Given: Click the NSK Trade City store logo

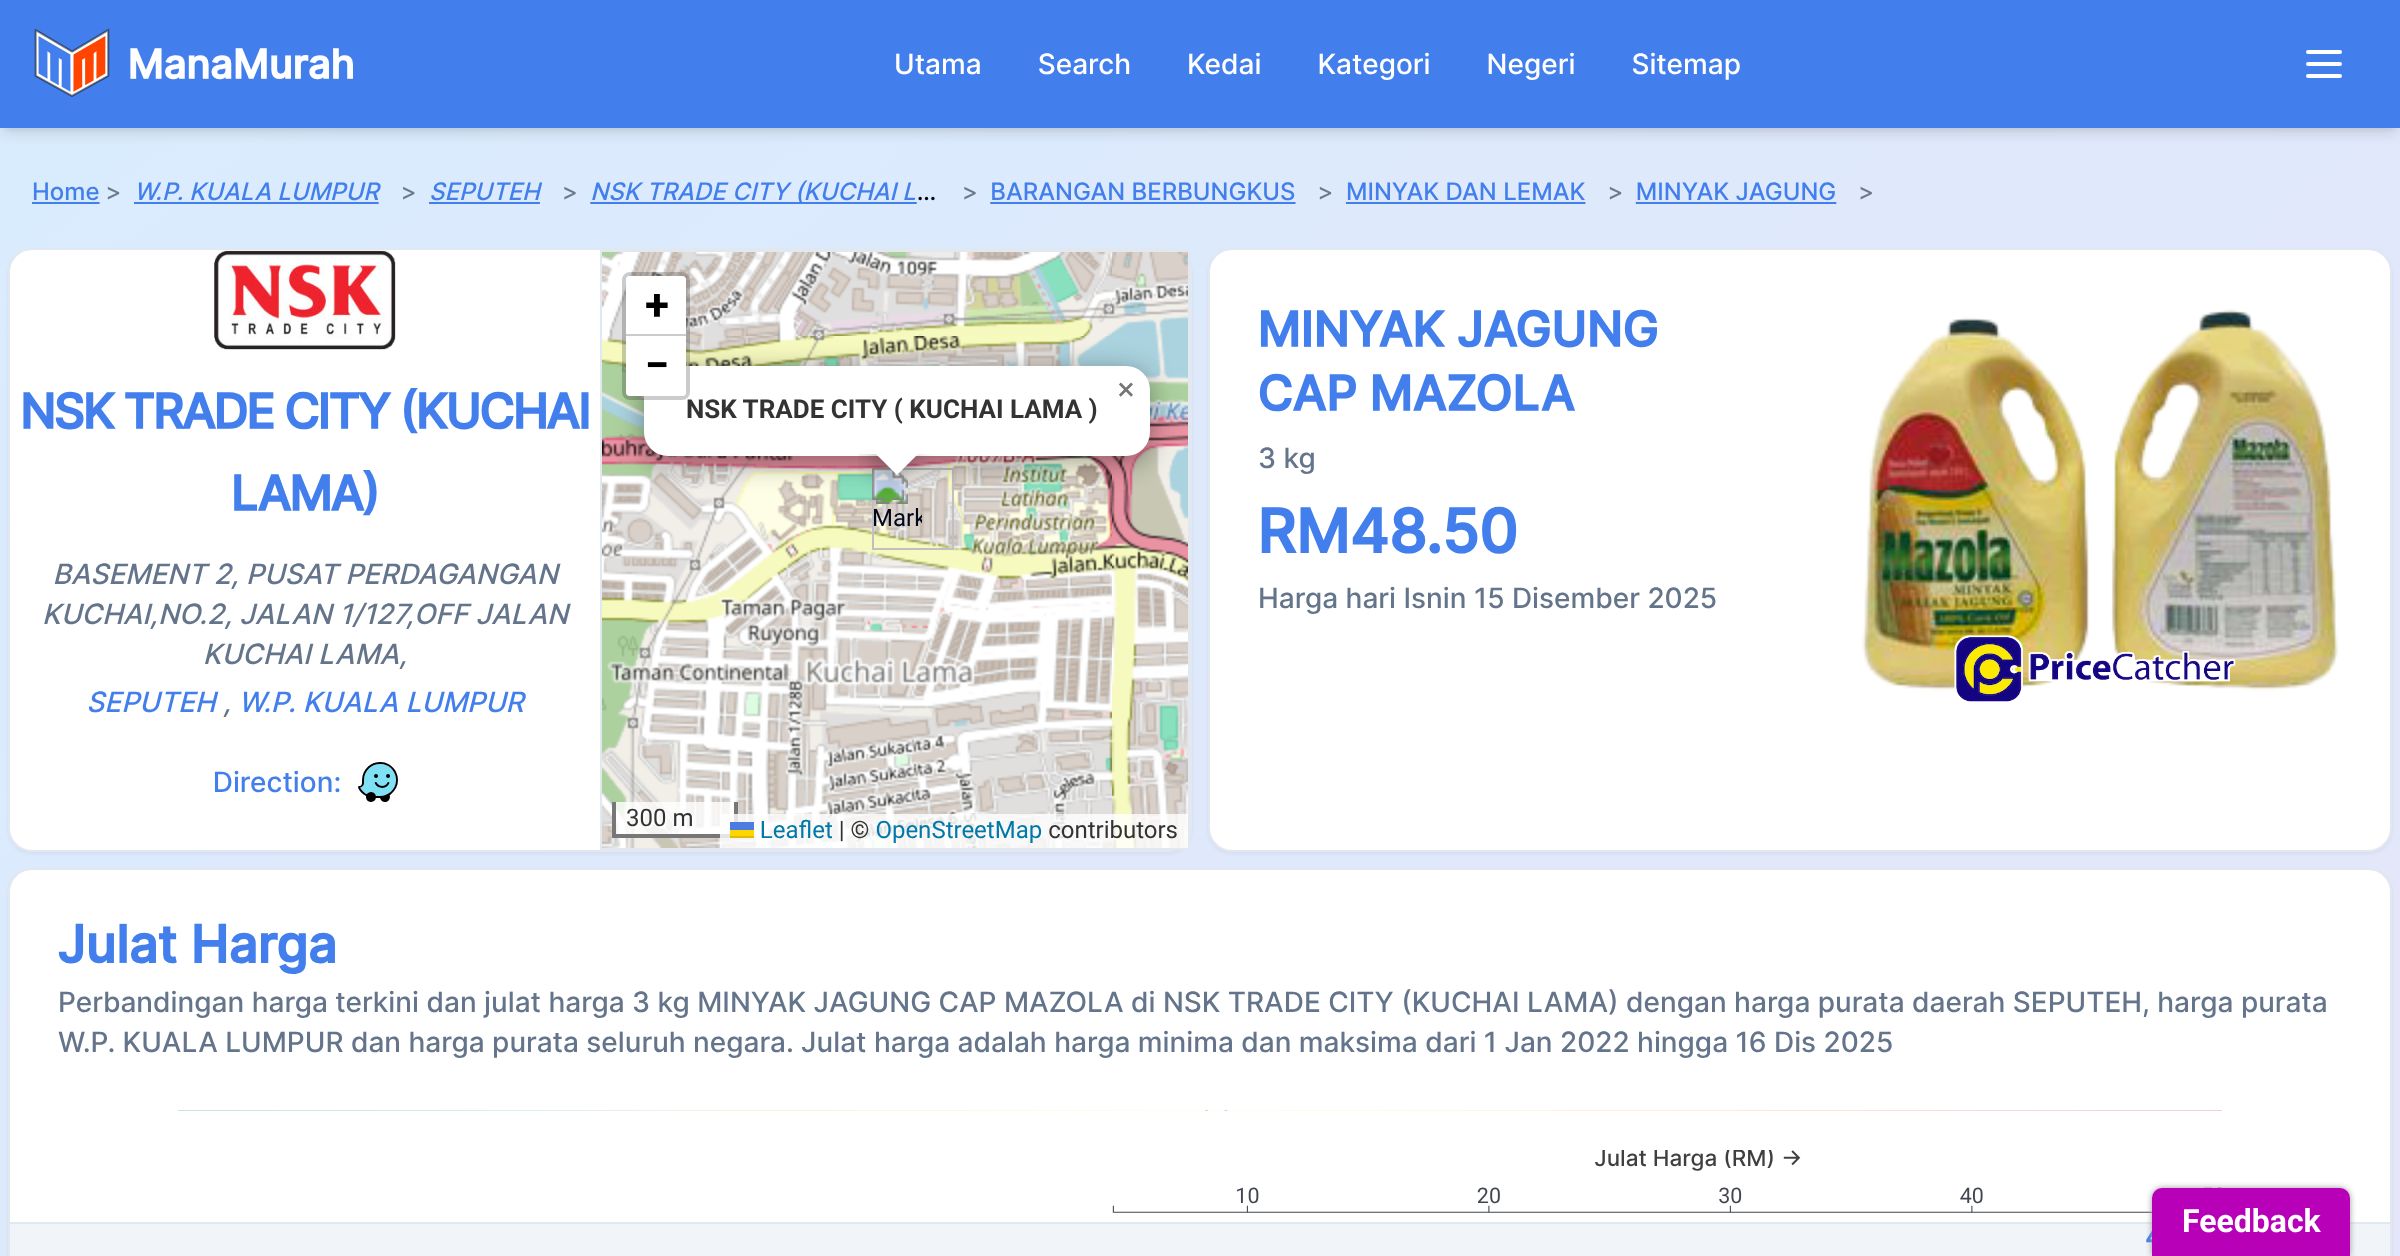Looking at the screenshot, I should (305, 300).
